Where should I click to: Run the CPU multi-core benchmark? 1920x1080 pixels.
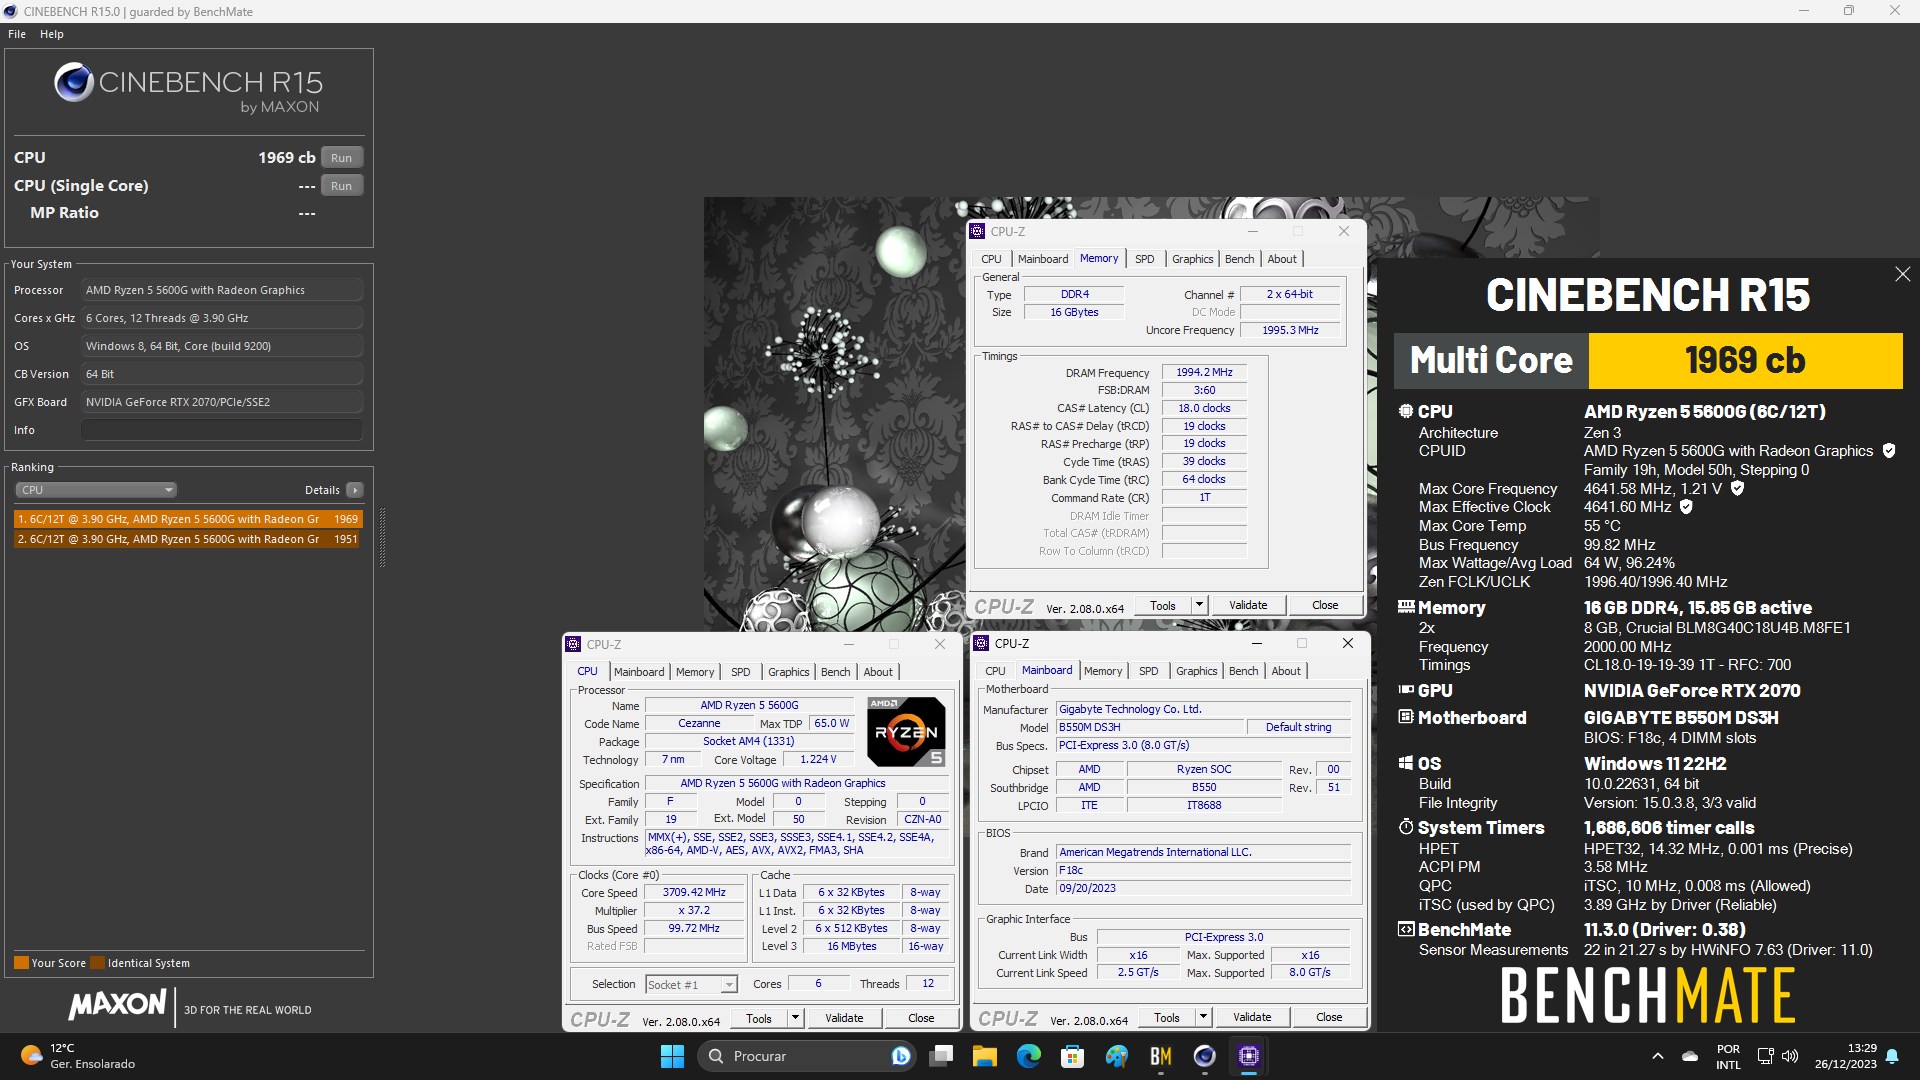coord(341,158)
